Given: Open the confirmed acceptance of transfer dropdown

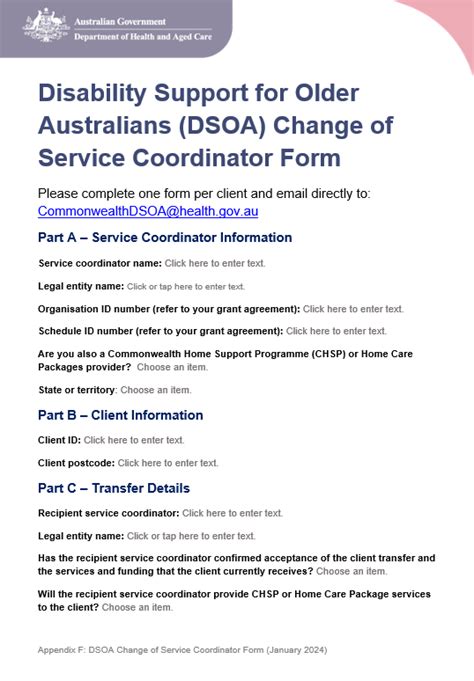Looking at the screenshot, I should click(351, 571).
